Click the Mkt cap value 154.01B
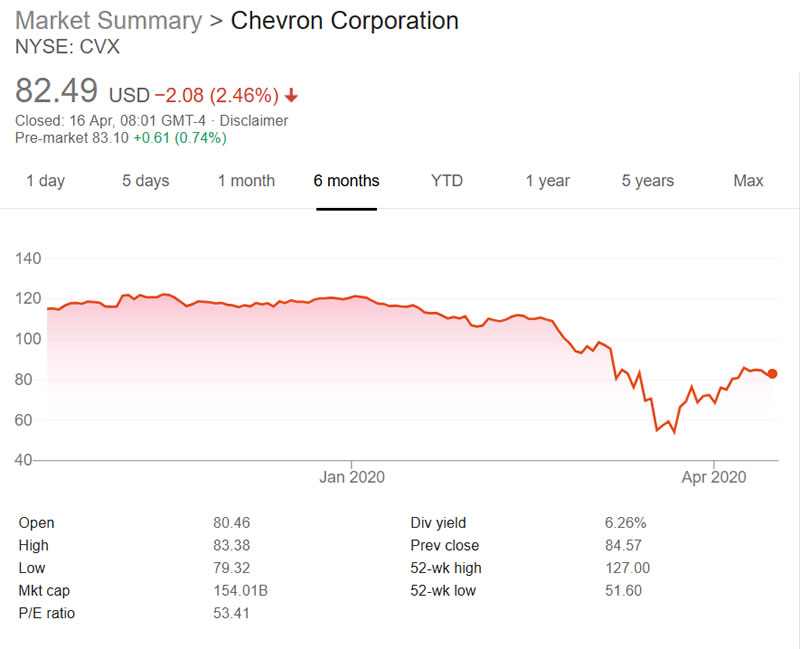800x649 pixels. click(240, 590)
